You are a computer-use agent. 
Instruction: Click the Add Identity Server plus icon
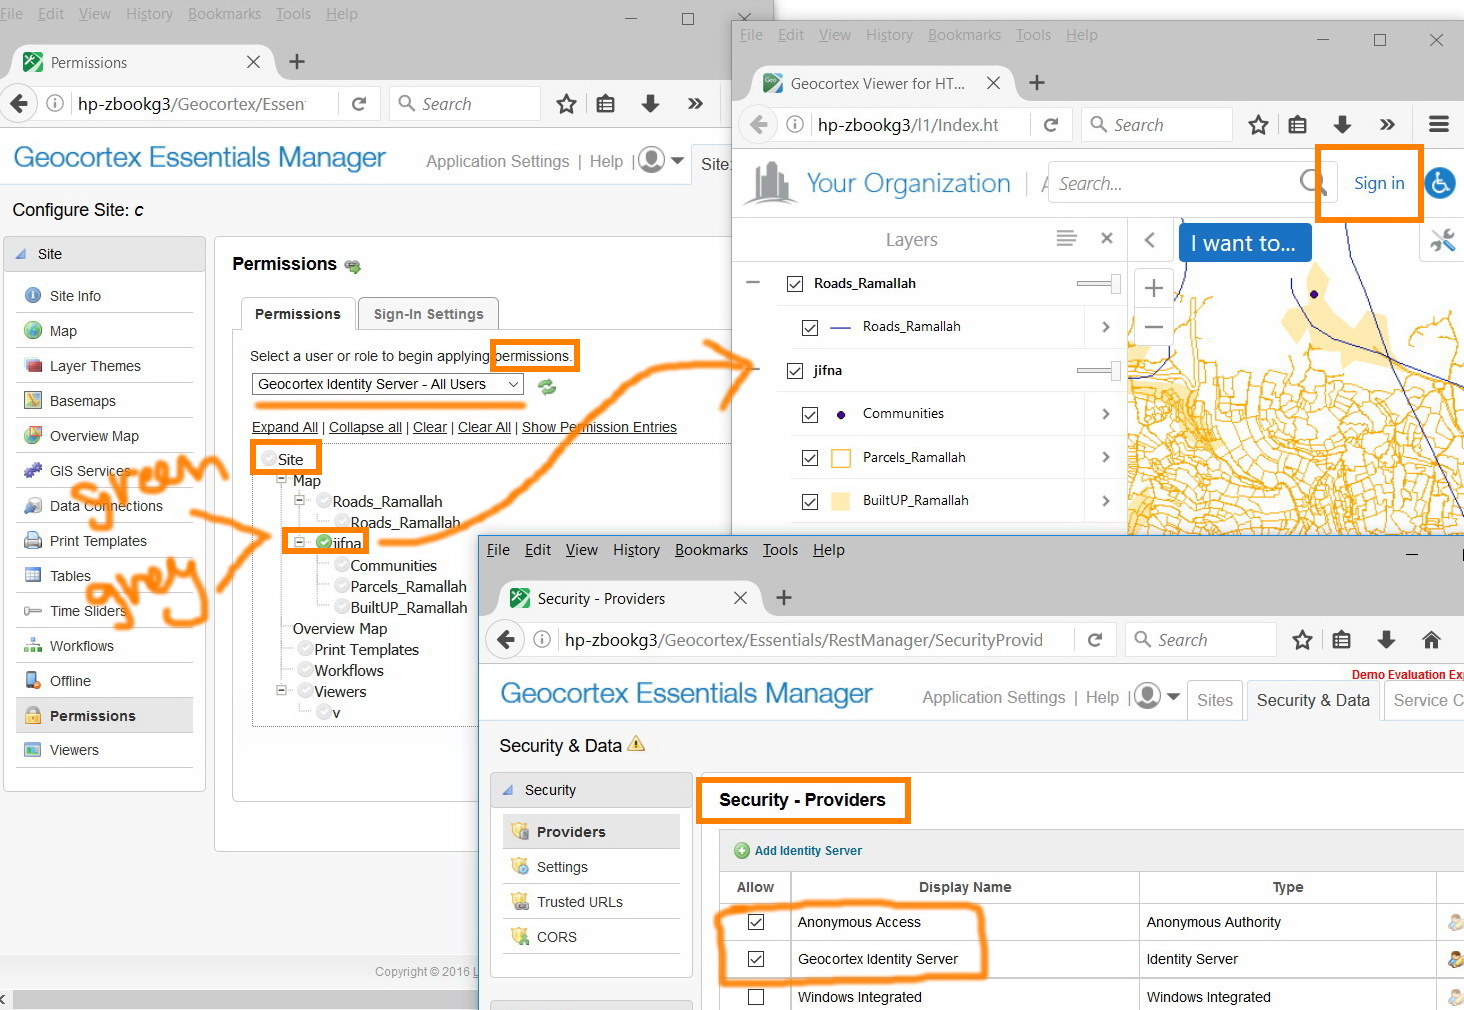click(x=742, y=851)
